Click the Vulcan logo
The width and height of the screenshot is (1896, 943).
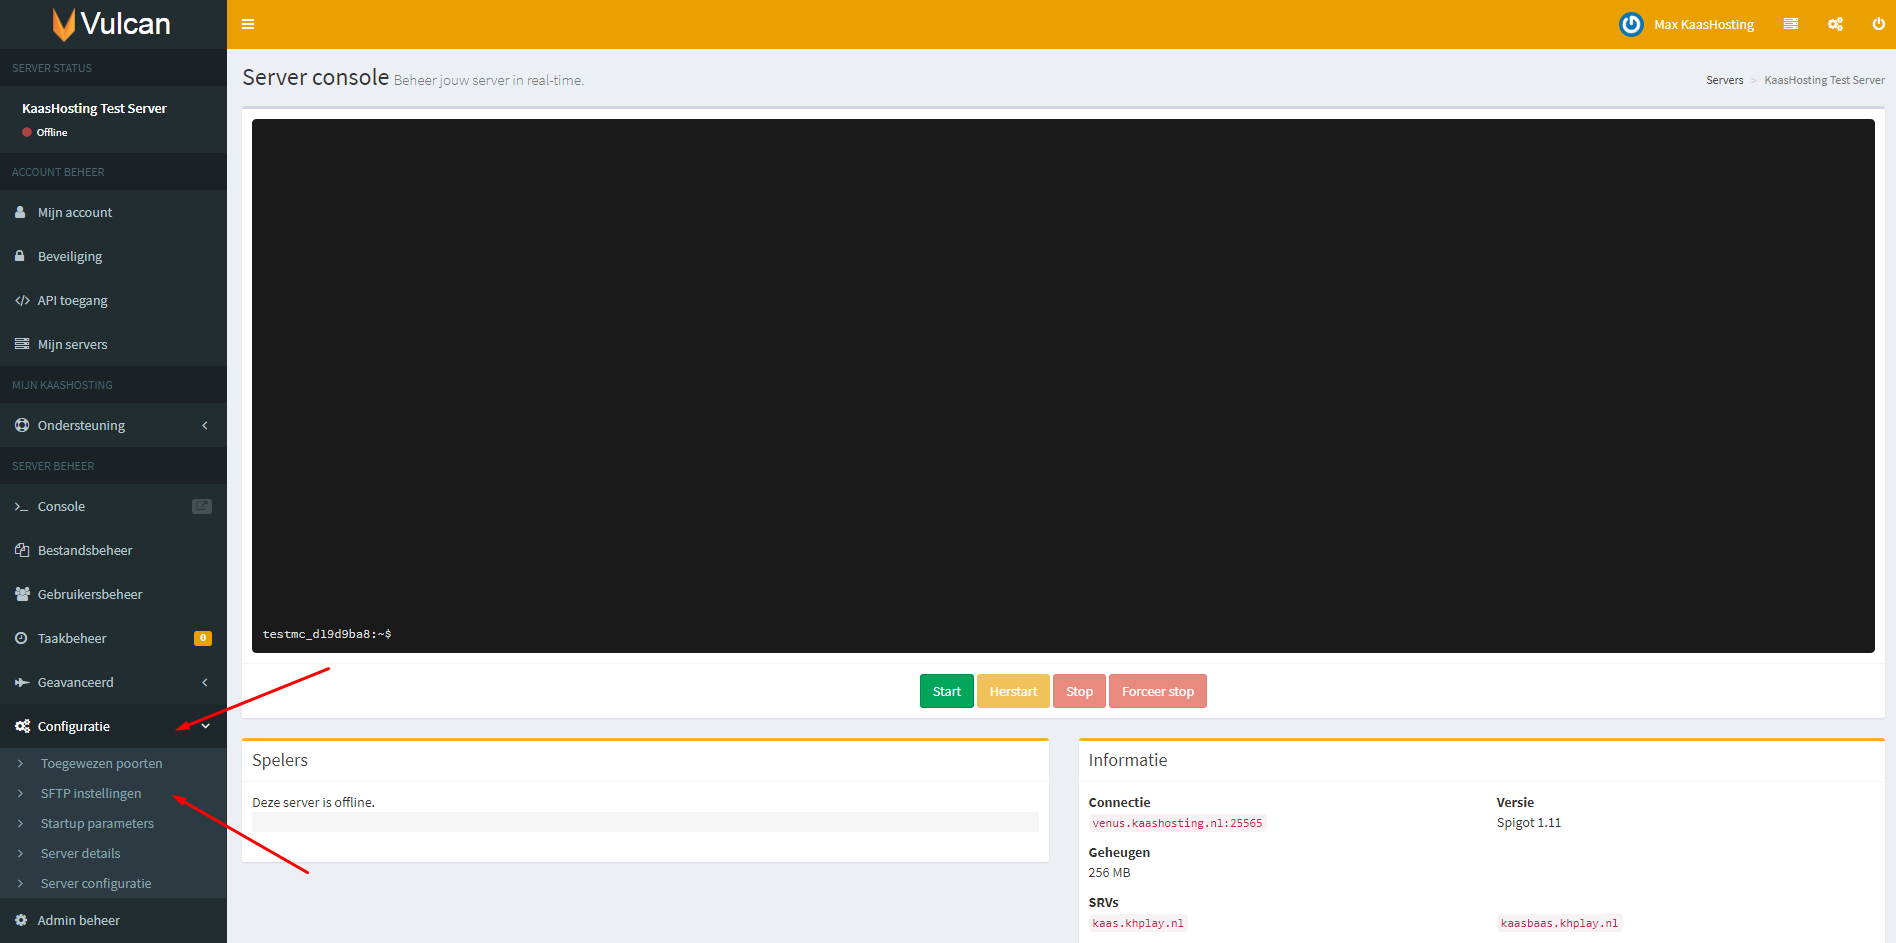(x=112, y=24)
